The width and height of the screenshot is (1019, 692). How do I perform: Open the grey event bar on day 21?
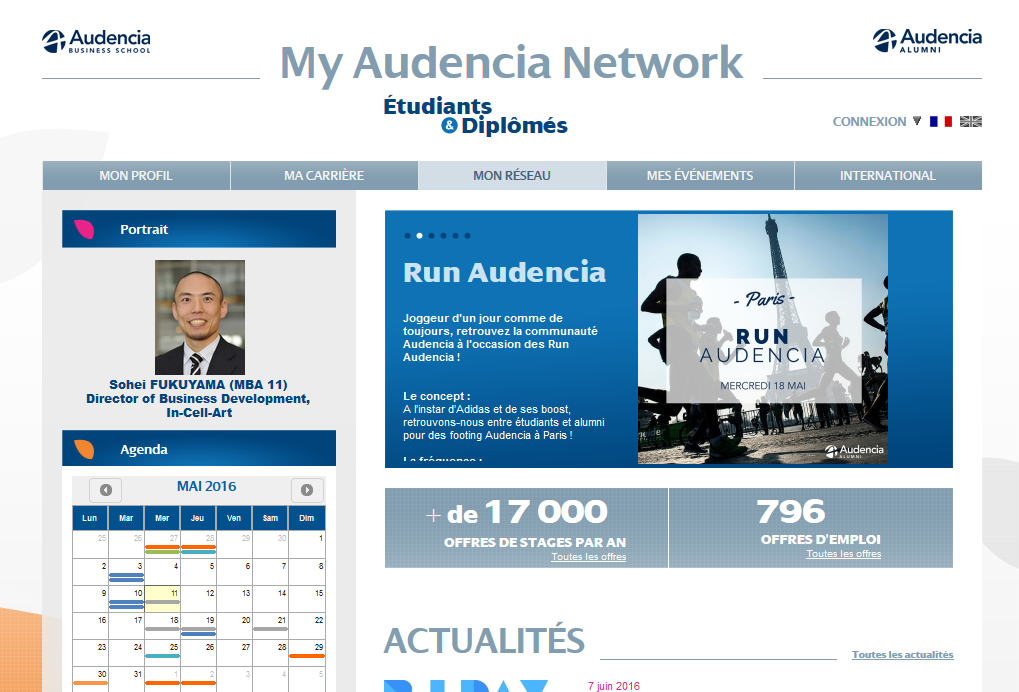270,629
